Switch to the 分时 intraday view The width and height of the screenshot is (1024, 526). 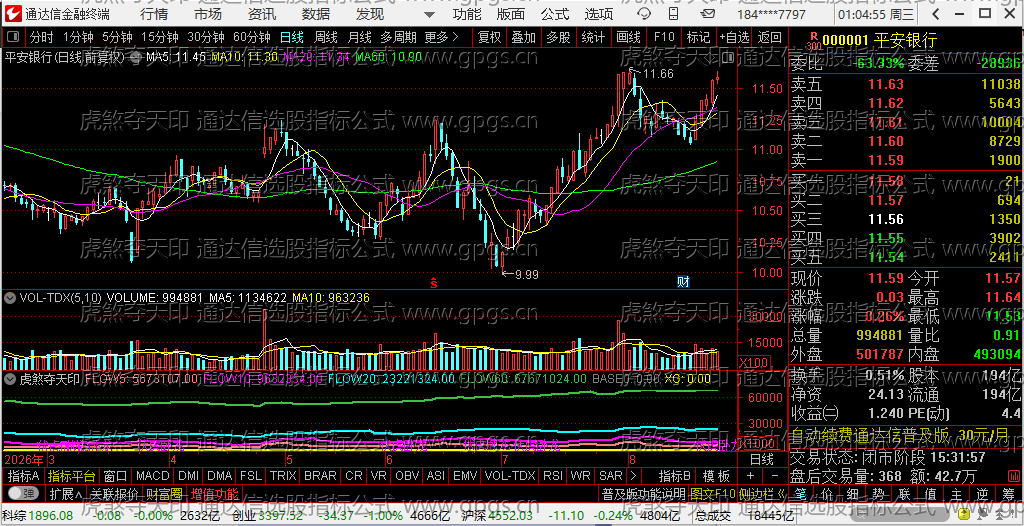tap(42, 37)
